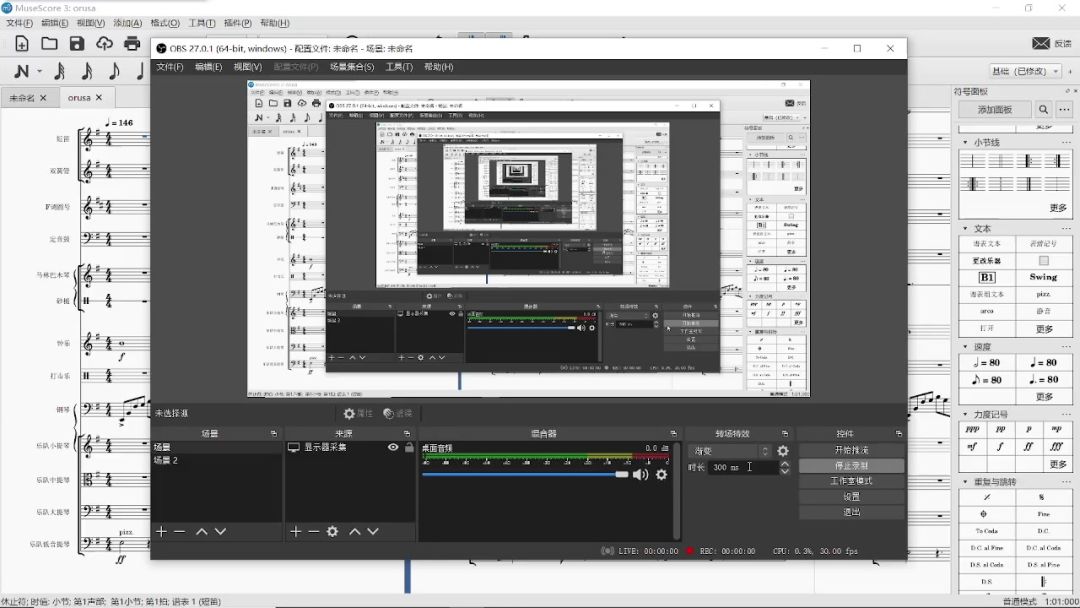
Task: Select the Swing text palette item
Action: coord(1043,277)
